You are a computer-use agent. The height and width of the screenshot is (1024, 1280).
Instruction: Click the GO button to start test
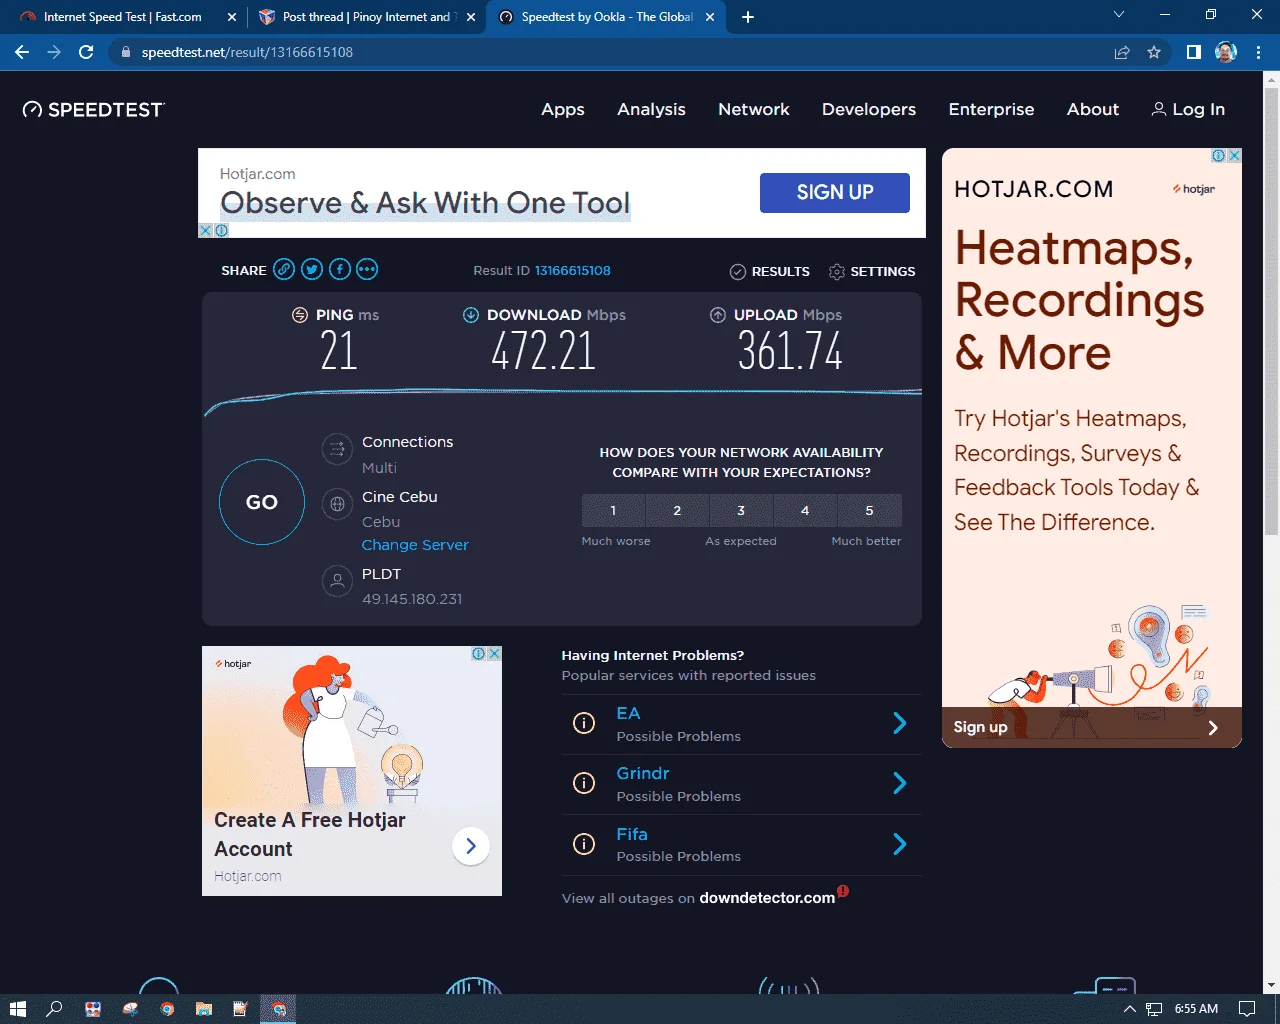coord(262,502)
